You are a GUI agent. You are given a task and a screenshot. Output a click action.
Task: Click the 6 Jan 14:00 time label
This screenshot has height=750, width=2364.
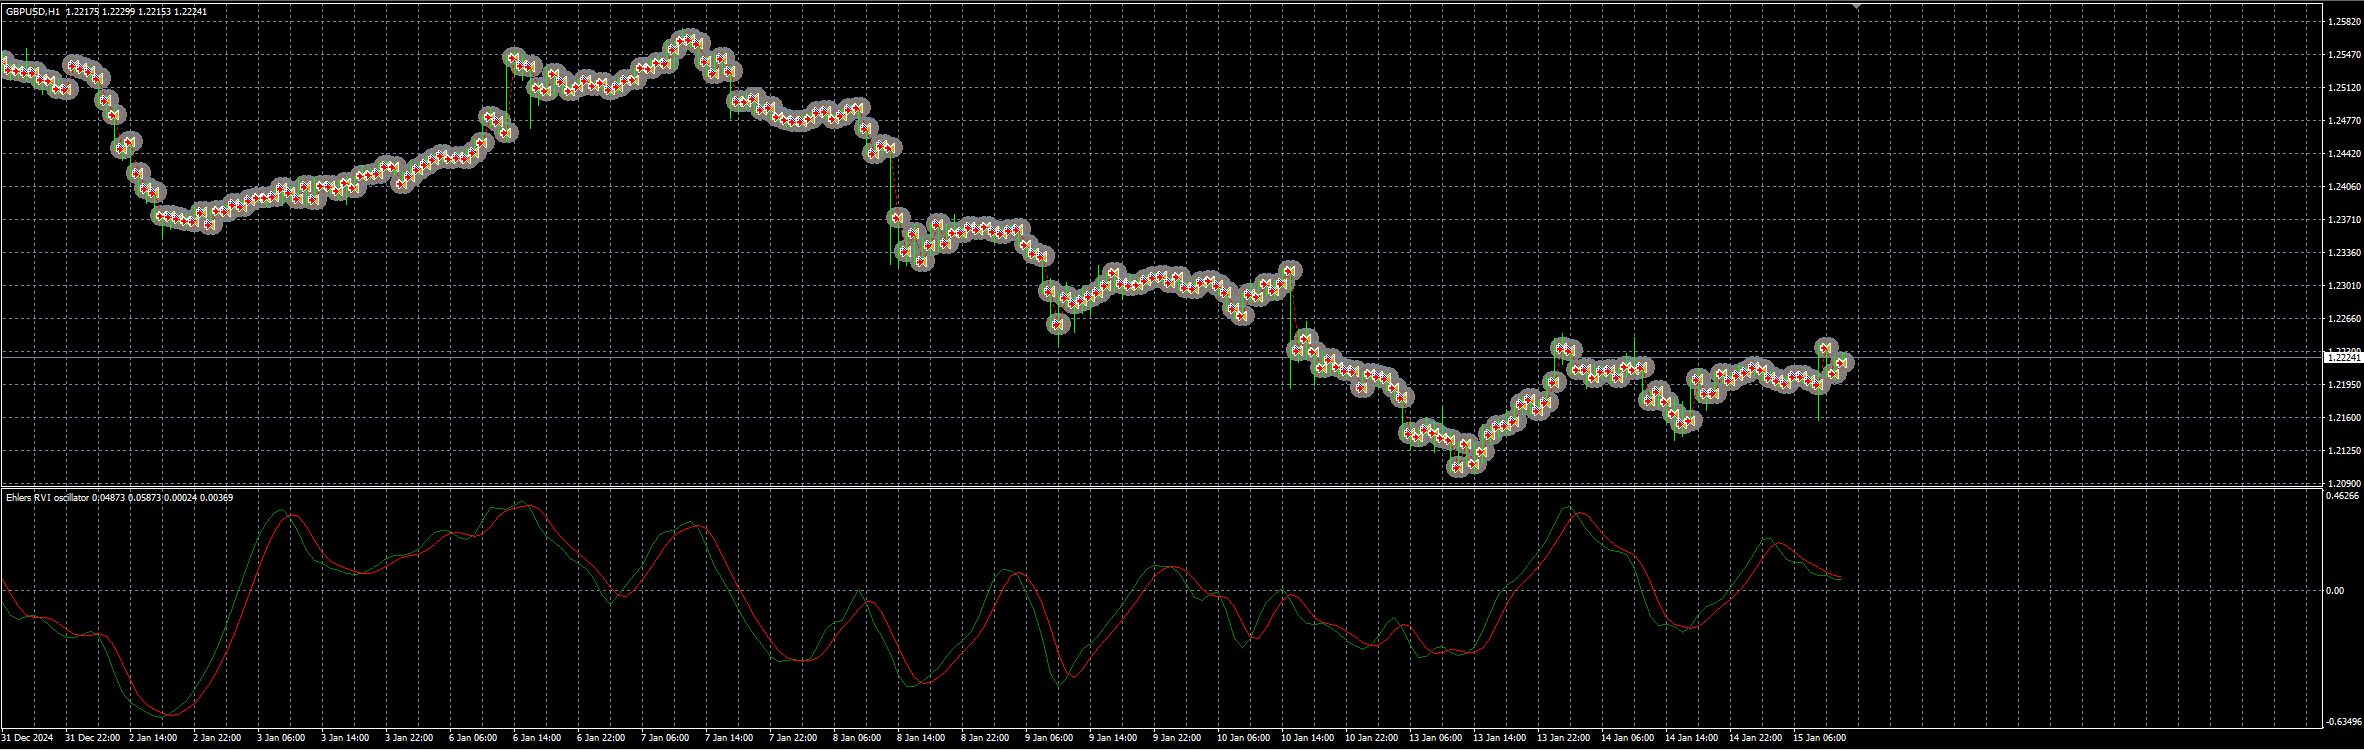click(x=537, y=738)
